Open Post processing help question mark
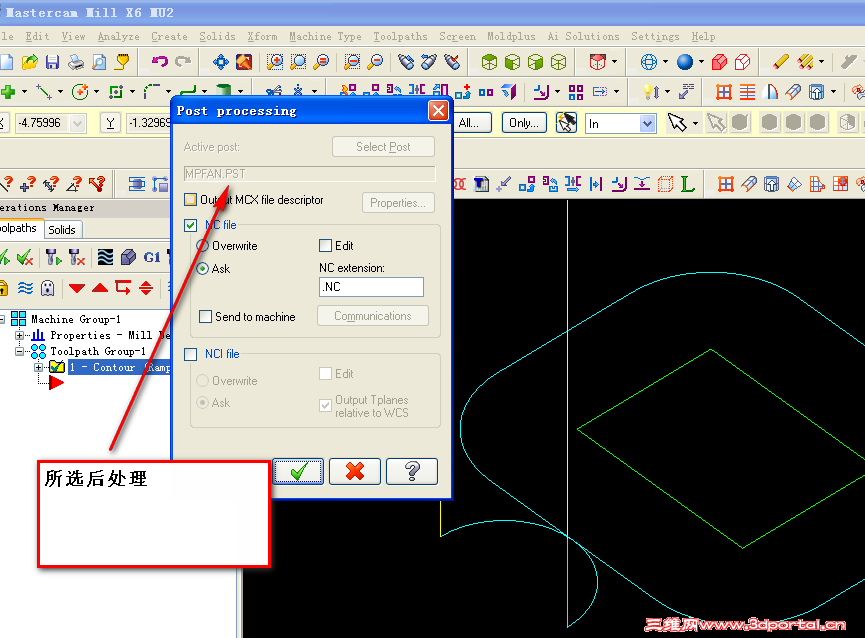This screenshot has height=638, width=865. tap(412, 471)
